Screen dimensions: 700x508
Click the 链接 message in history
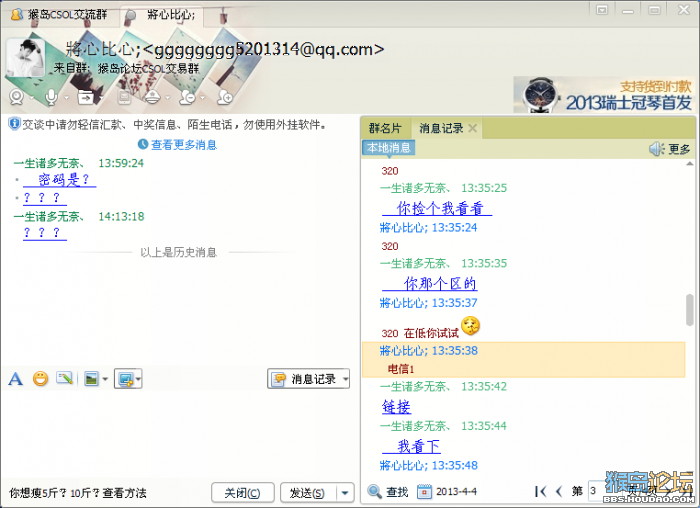(396, 407)
